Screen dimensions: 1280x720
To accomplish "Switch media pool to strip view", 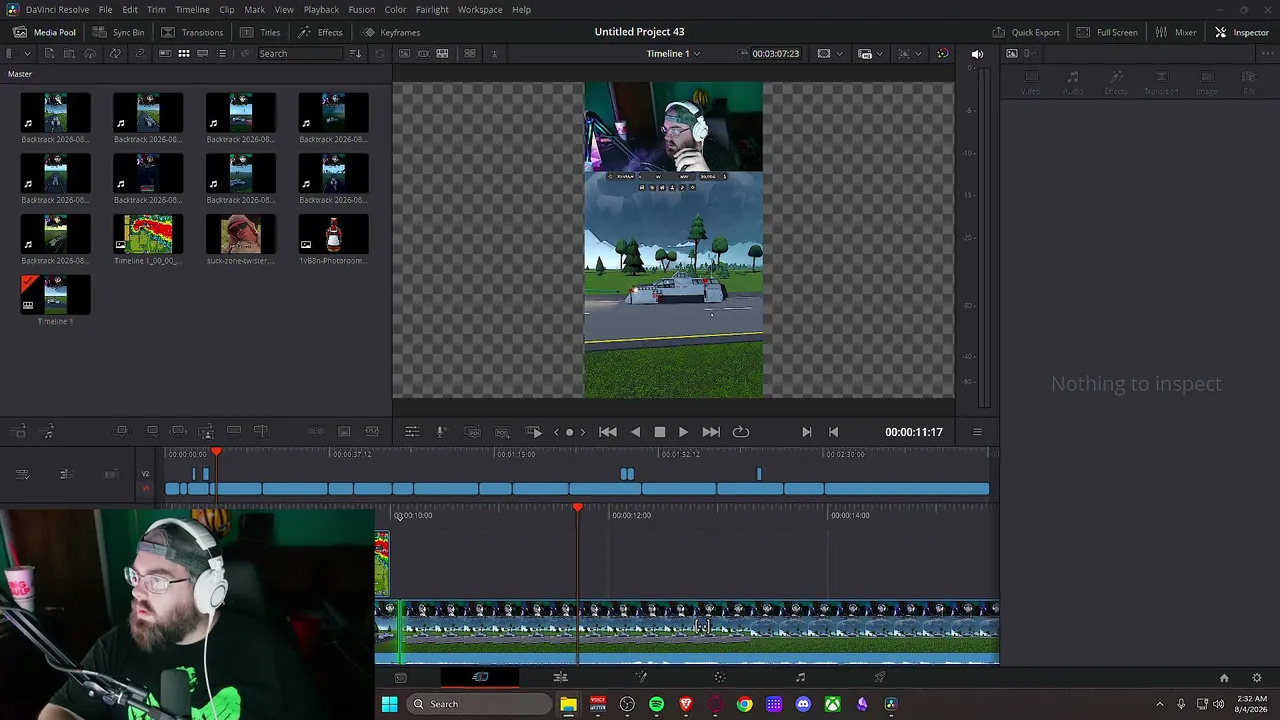I will (x=203, y=53).
